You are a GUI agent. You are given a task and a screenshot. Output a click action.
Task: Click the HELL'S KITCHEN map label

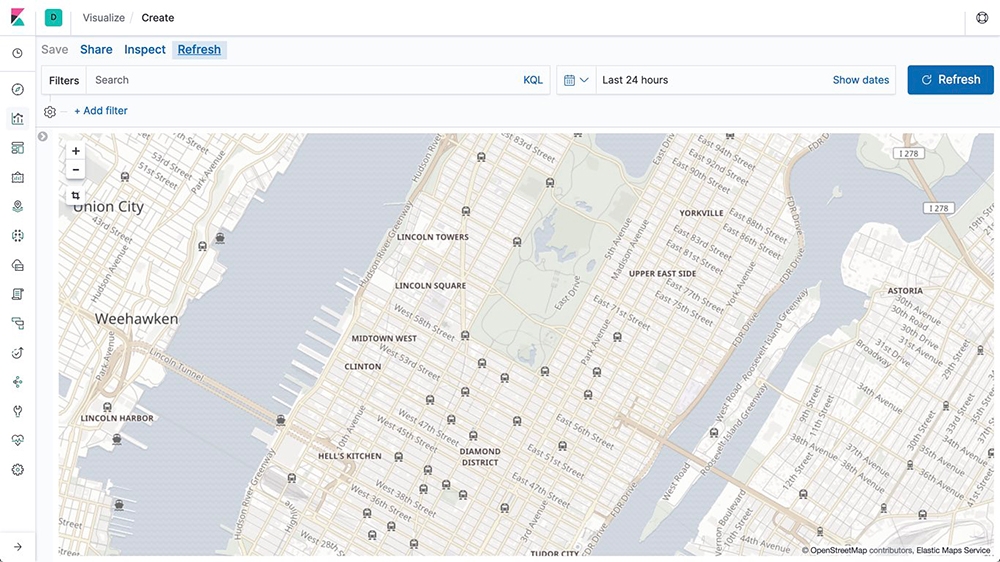coord(349,456)
